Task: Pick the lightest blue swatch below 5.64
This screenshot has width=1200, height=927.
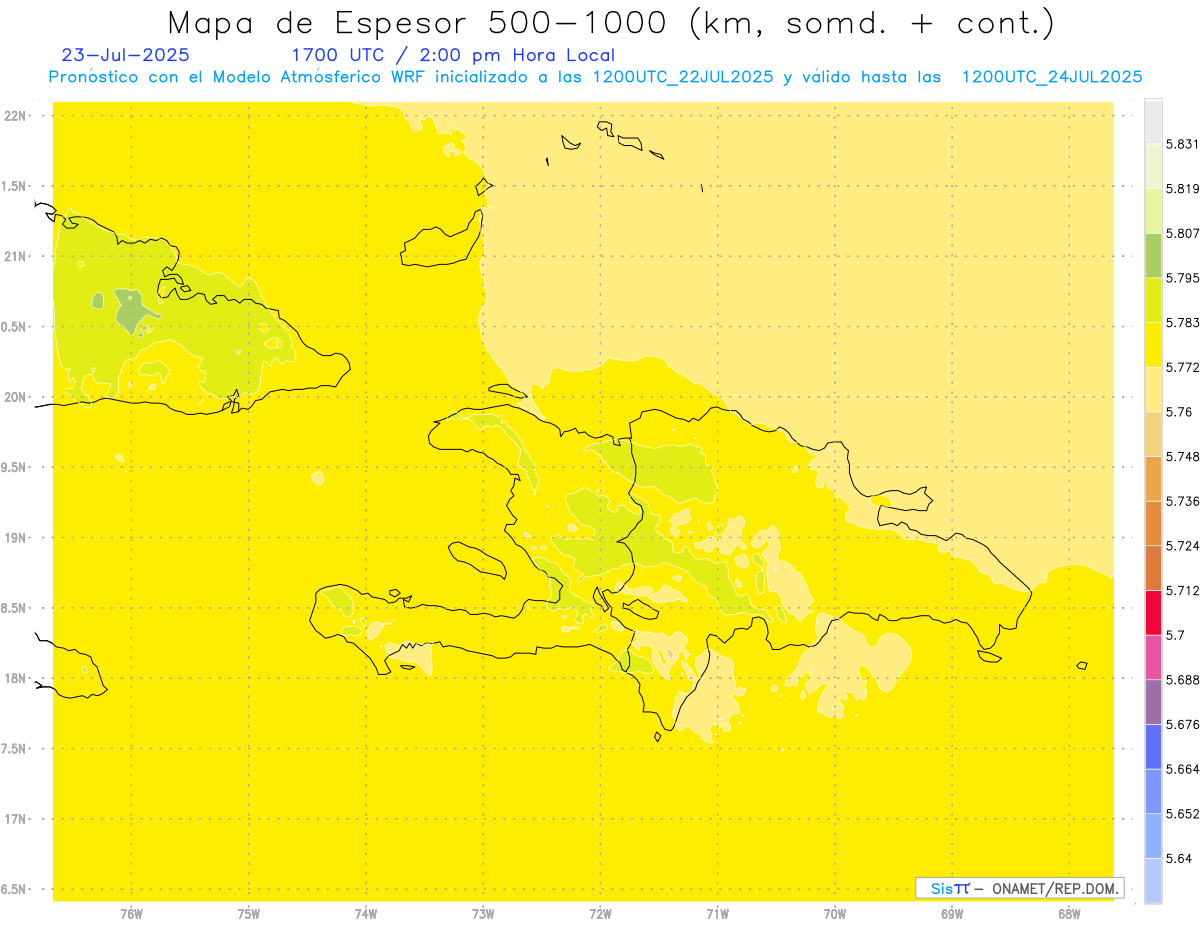Action: pyautogui.click(x=1153, y=881)
